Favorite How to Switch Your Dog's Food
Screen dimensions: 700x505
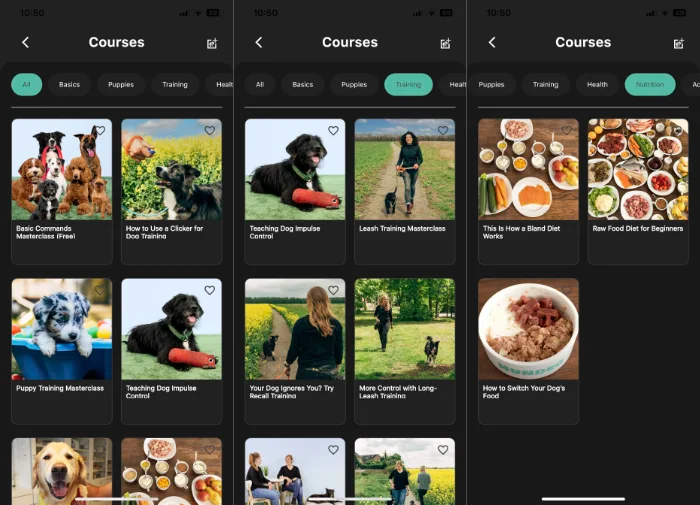point(567,290)
